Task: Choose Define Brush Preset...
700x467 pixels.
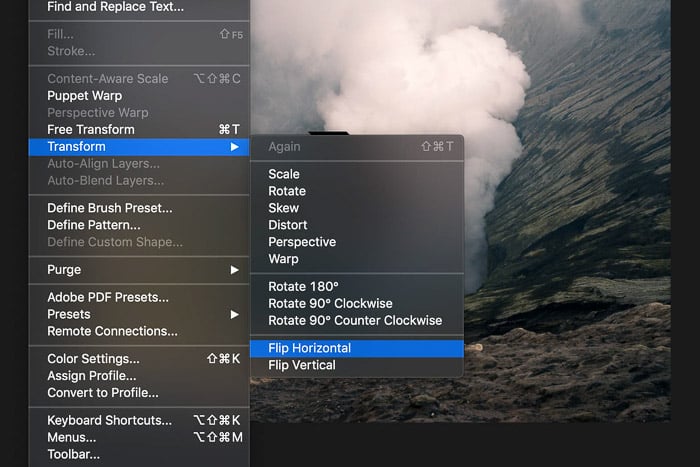Action: click(139, 208)
